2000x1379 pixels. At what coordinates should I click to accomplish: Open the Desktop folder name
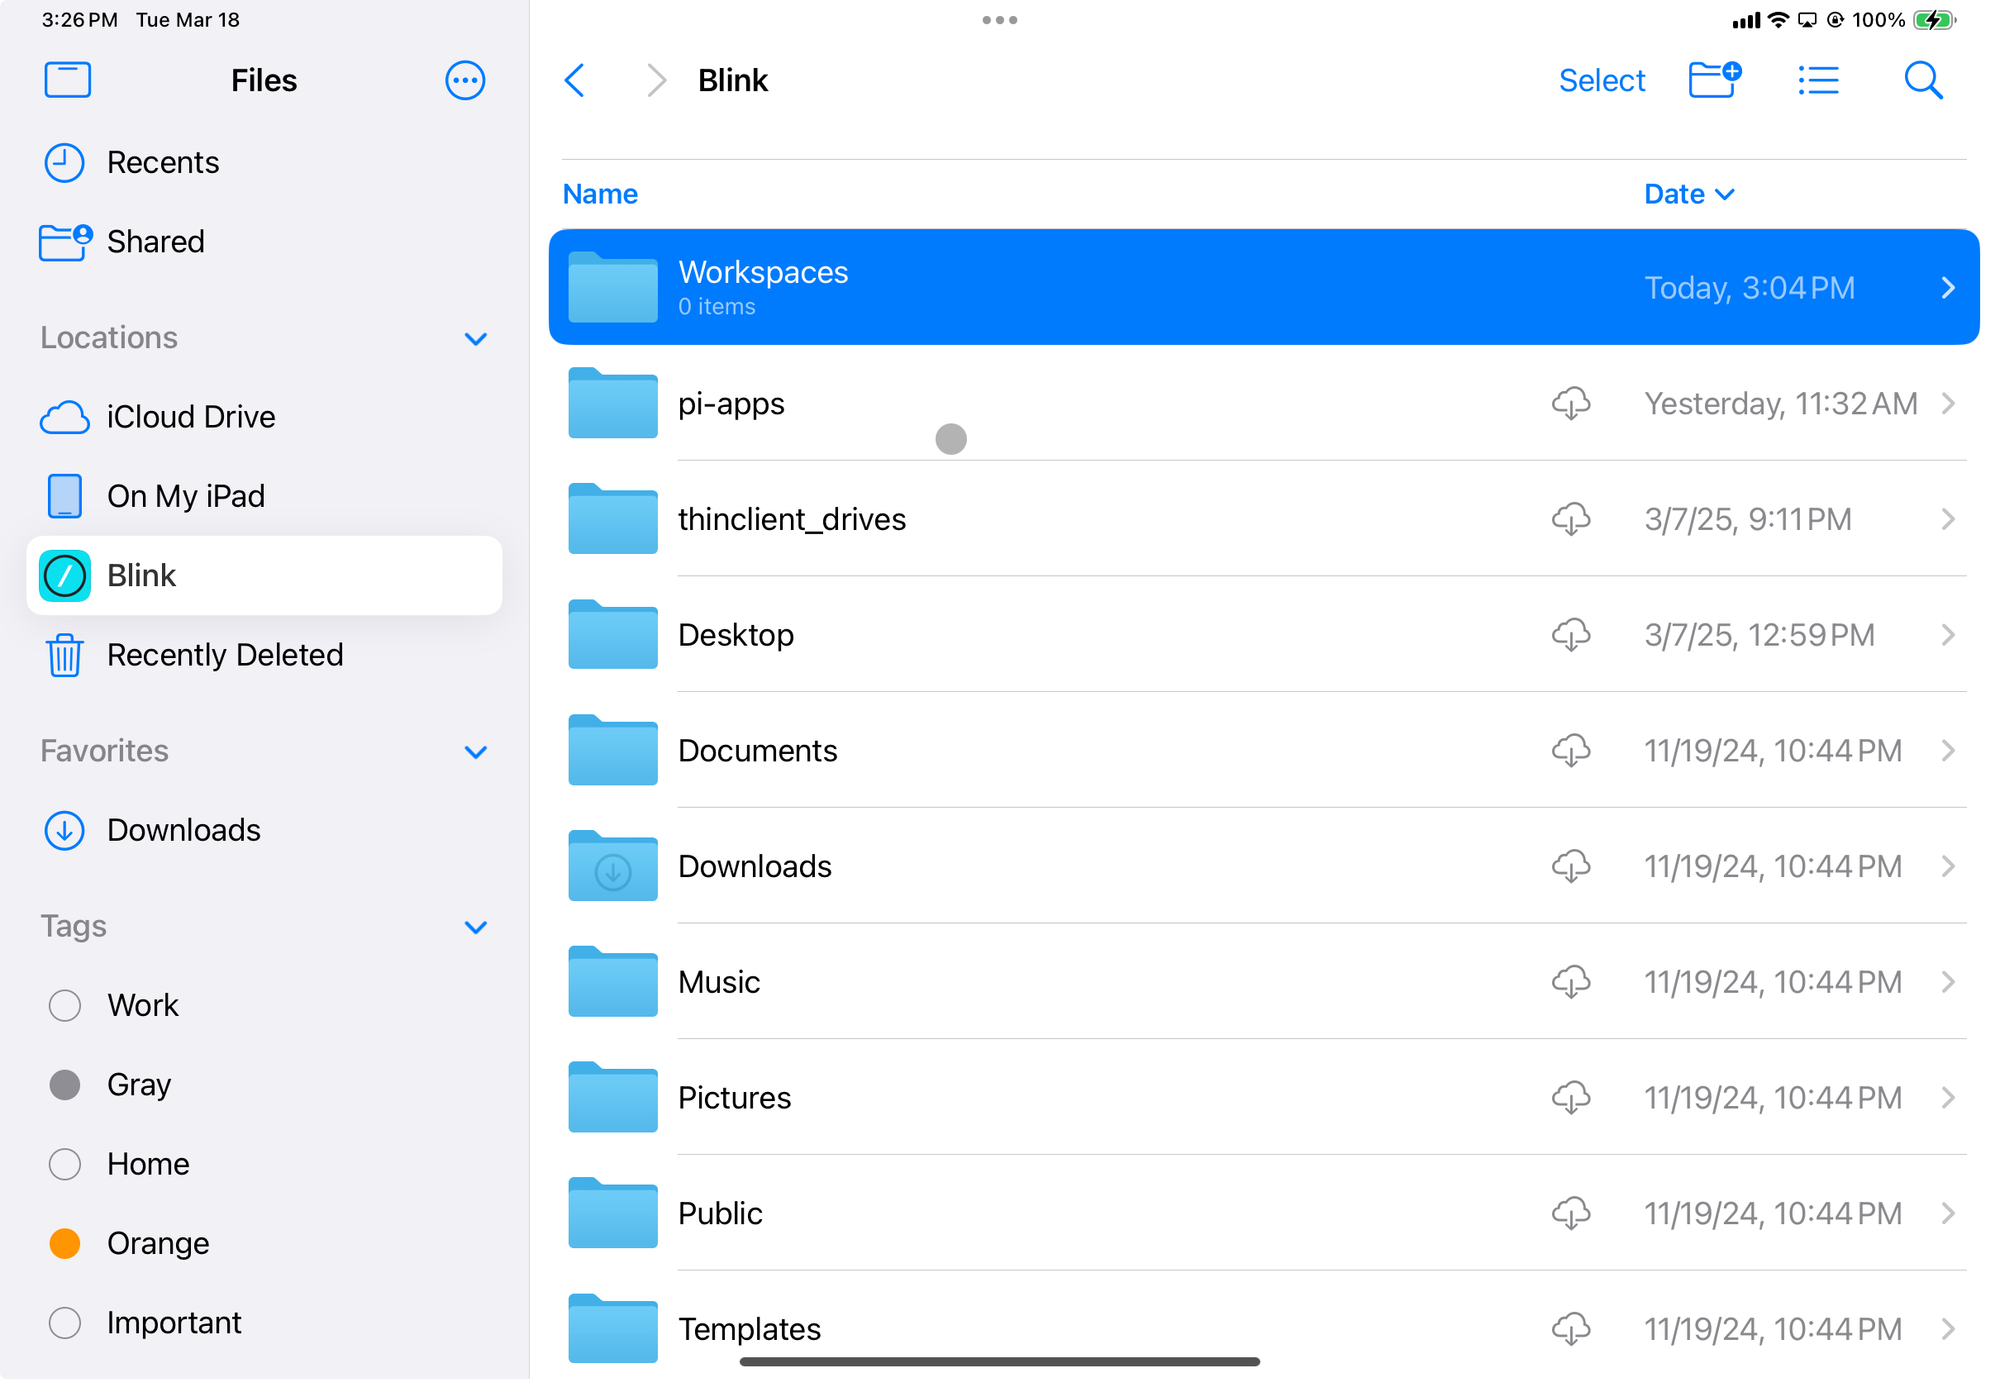[x=736, y=635]
